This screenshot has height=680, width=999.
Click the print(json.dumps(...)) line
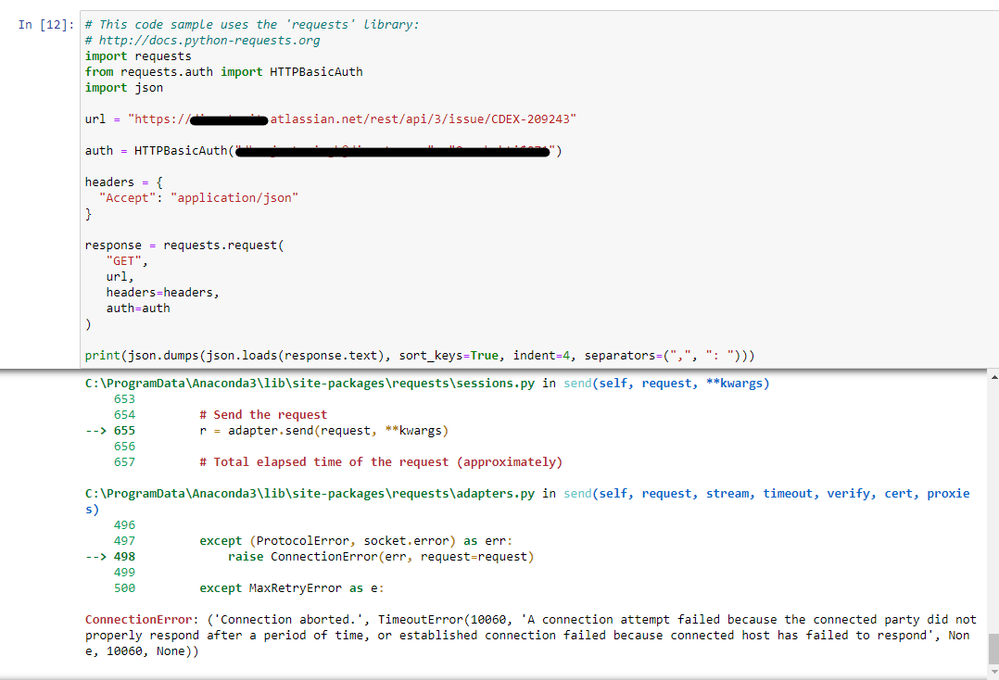[420, 356]
